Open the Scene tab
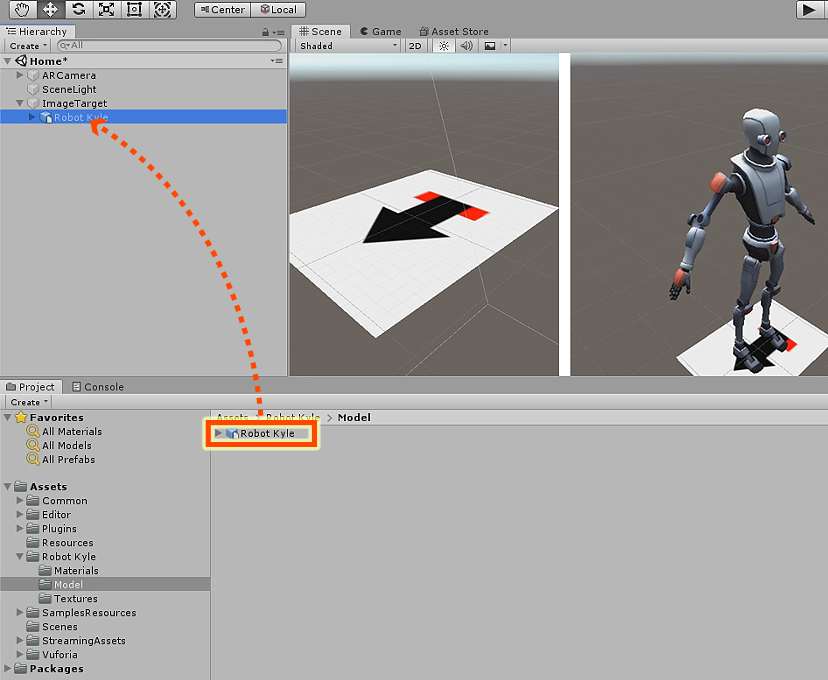 321,31
